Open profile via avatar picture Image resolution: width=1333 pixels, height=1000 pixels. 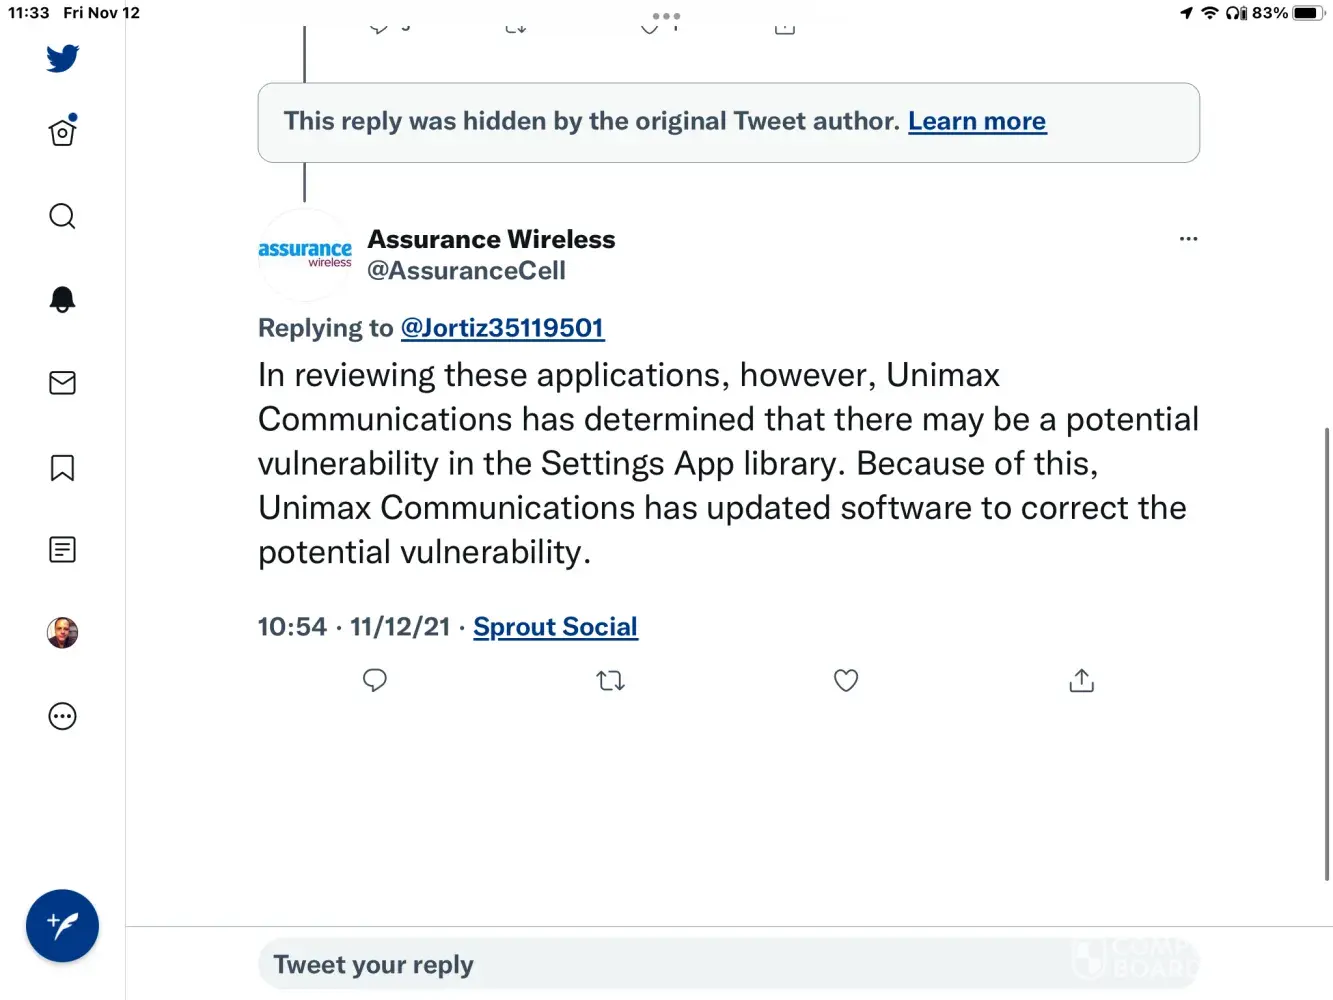tap(62, 633)
